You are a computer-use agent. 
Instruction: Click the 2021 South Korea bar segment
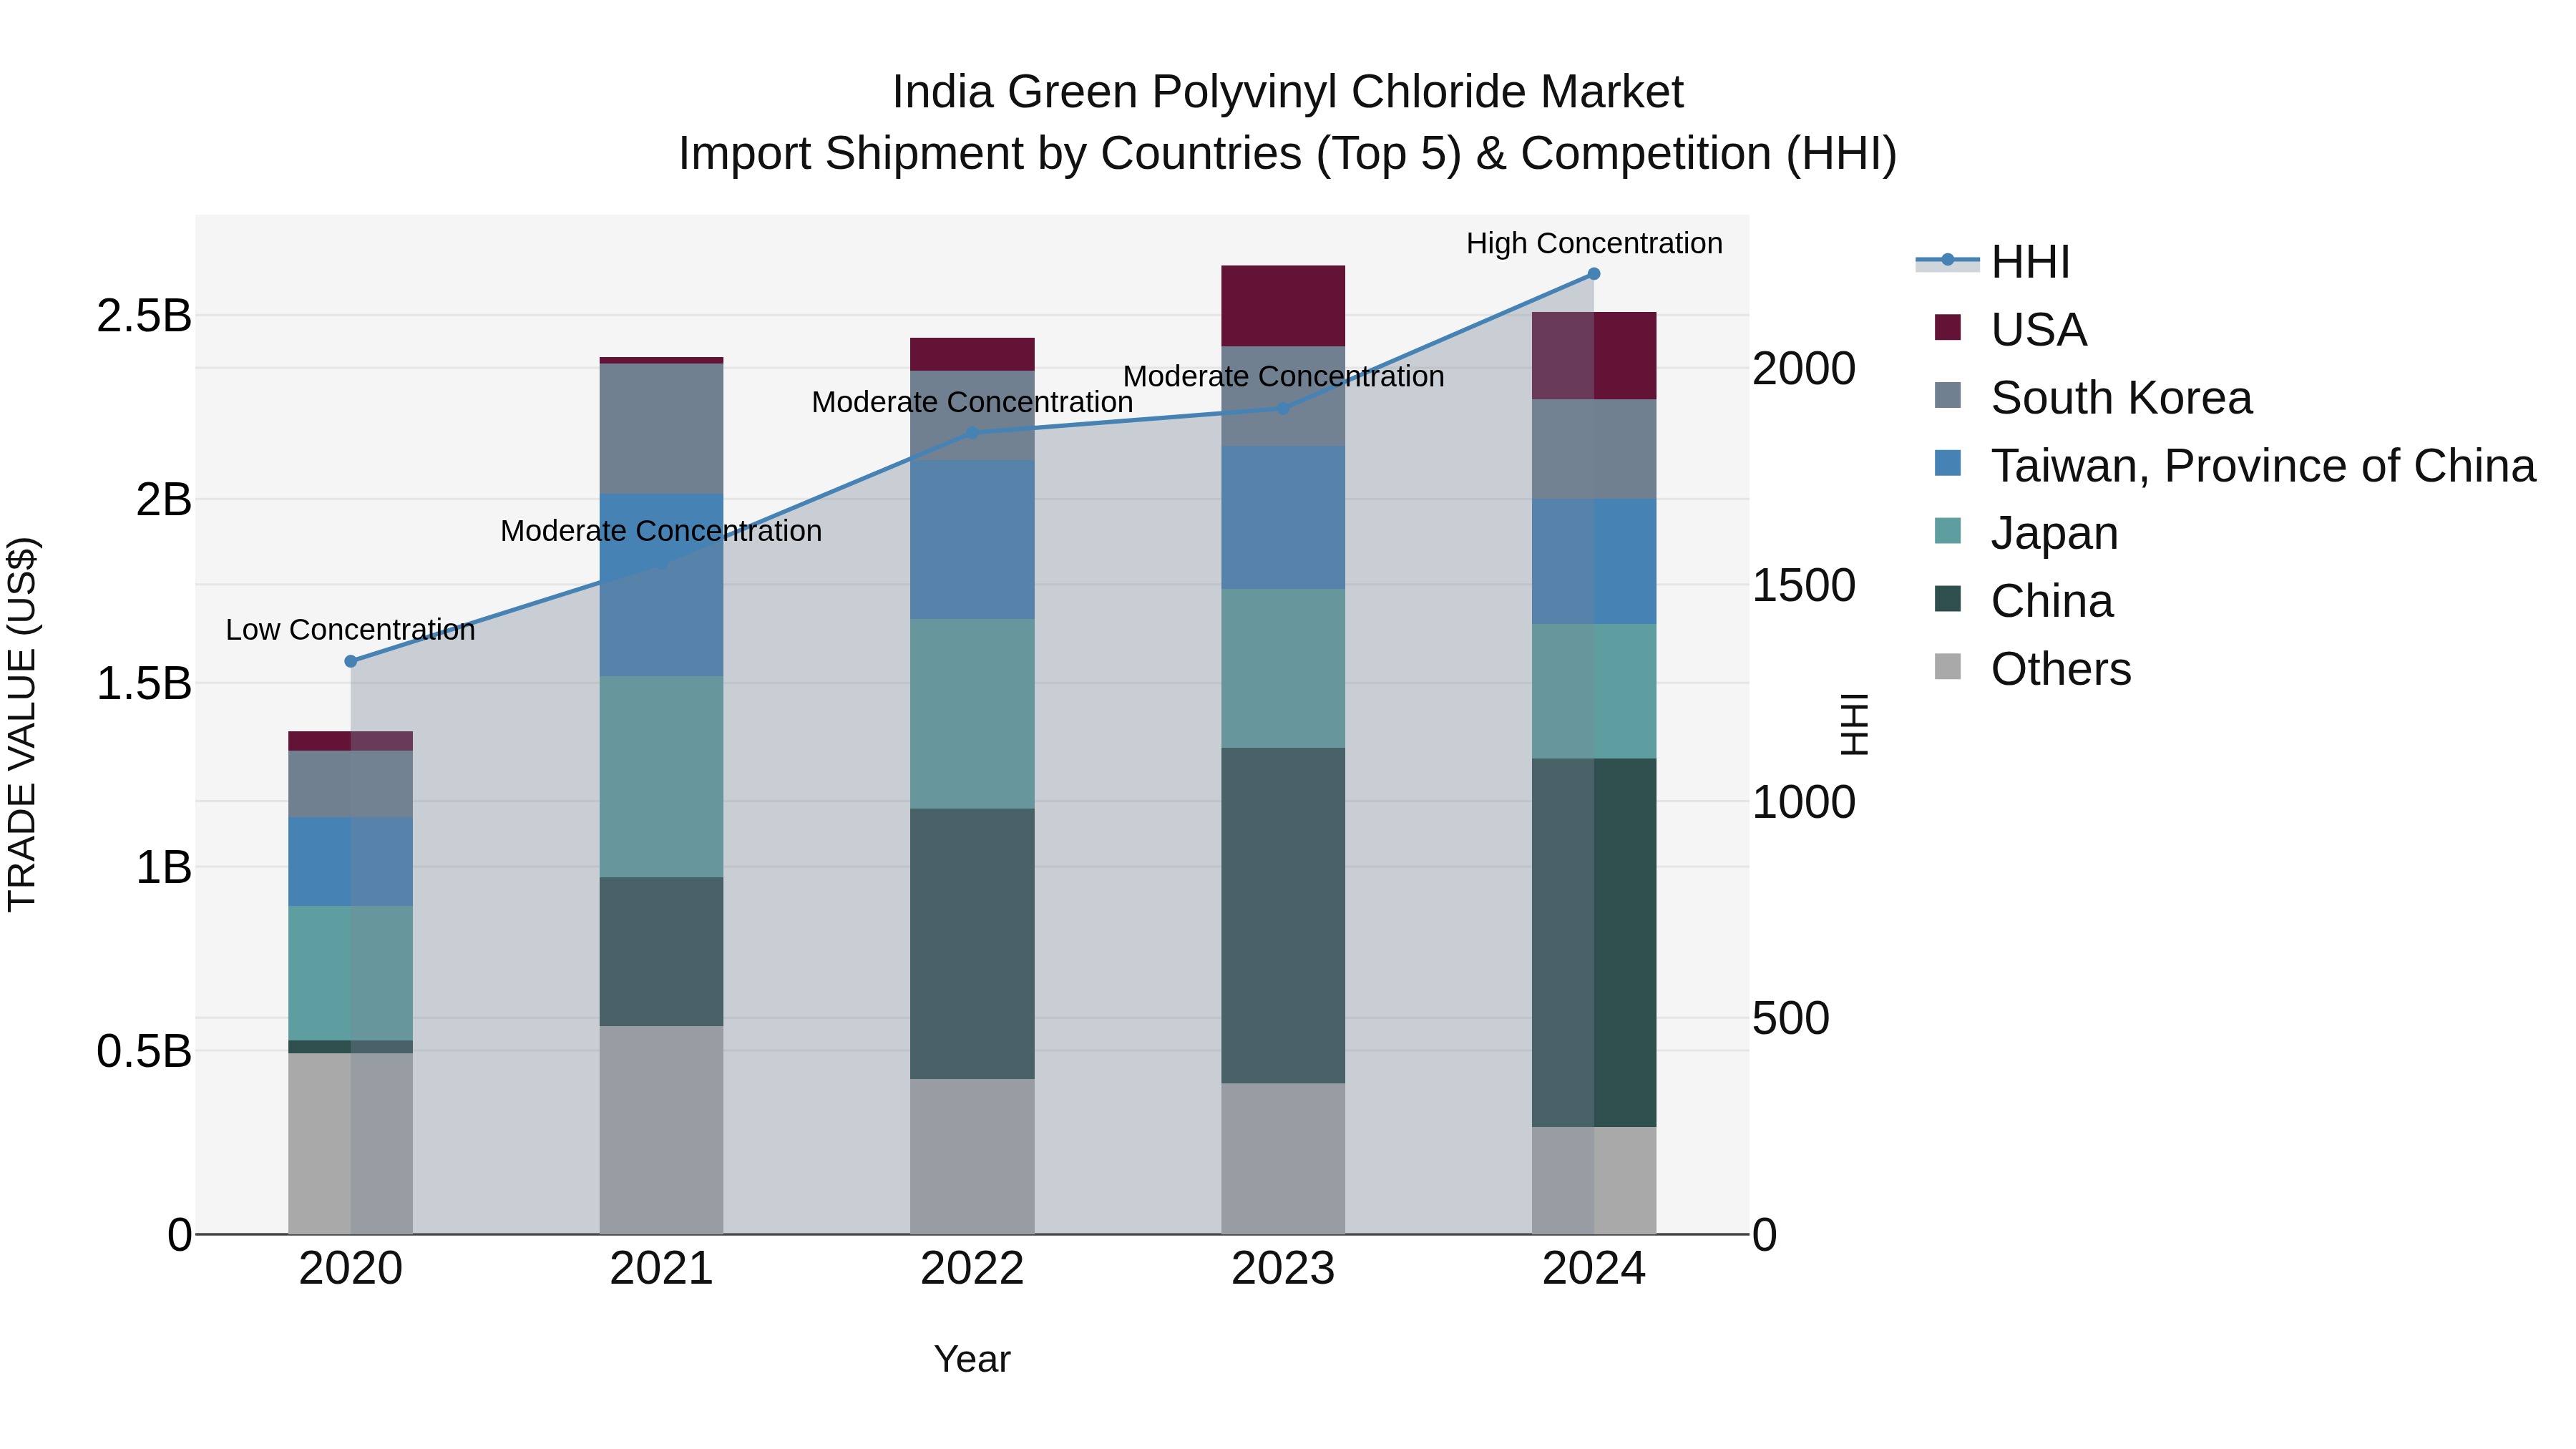661,429
